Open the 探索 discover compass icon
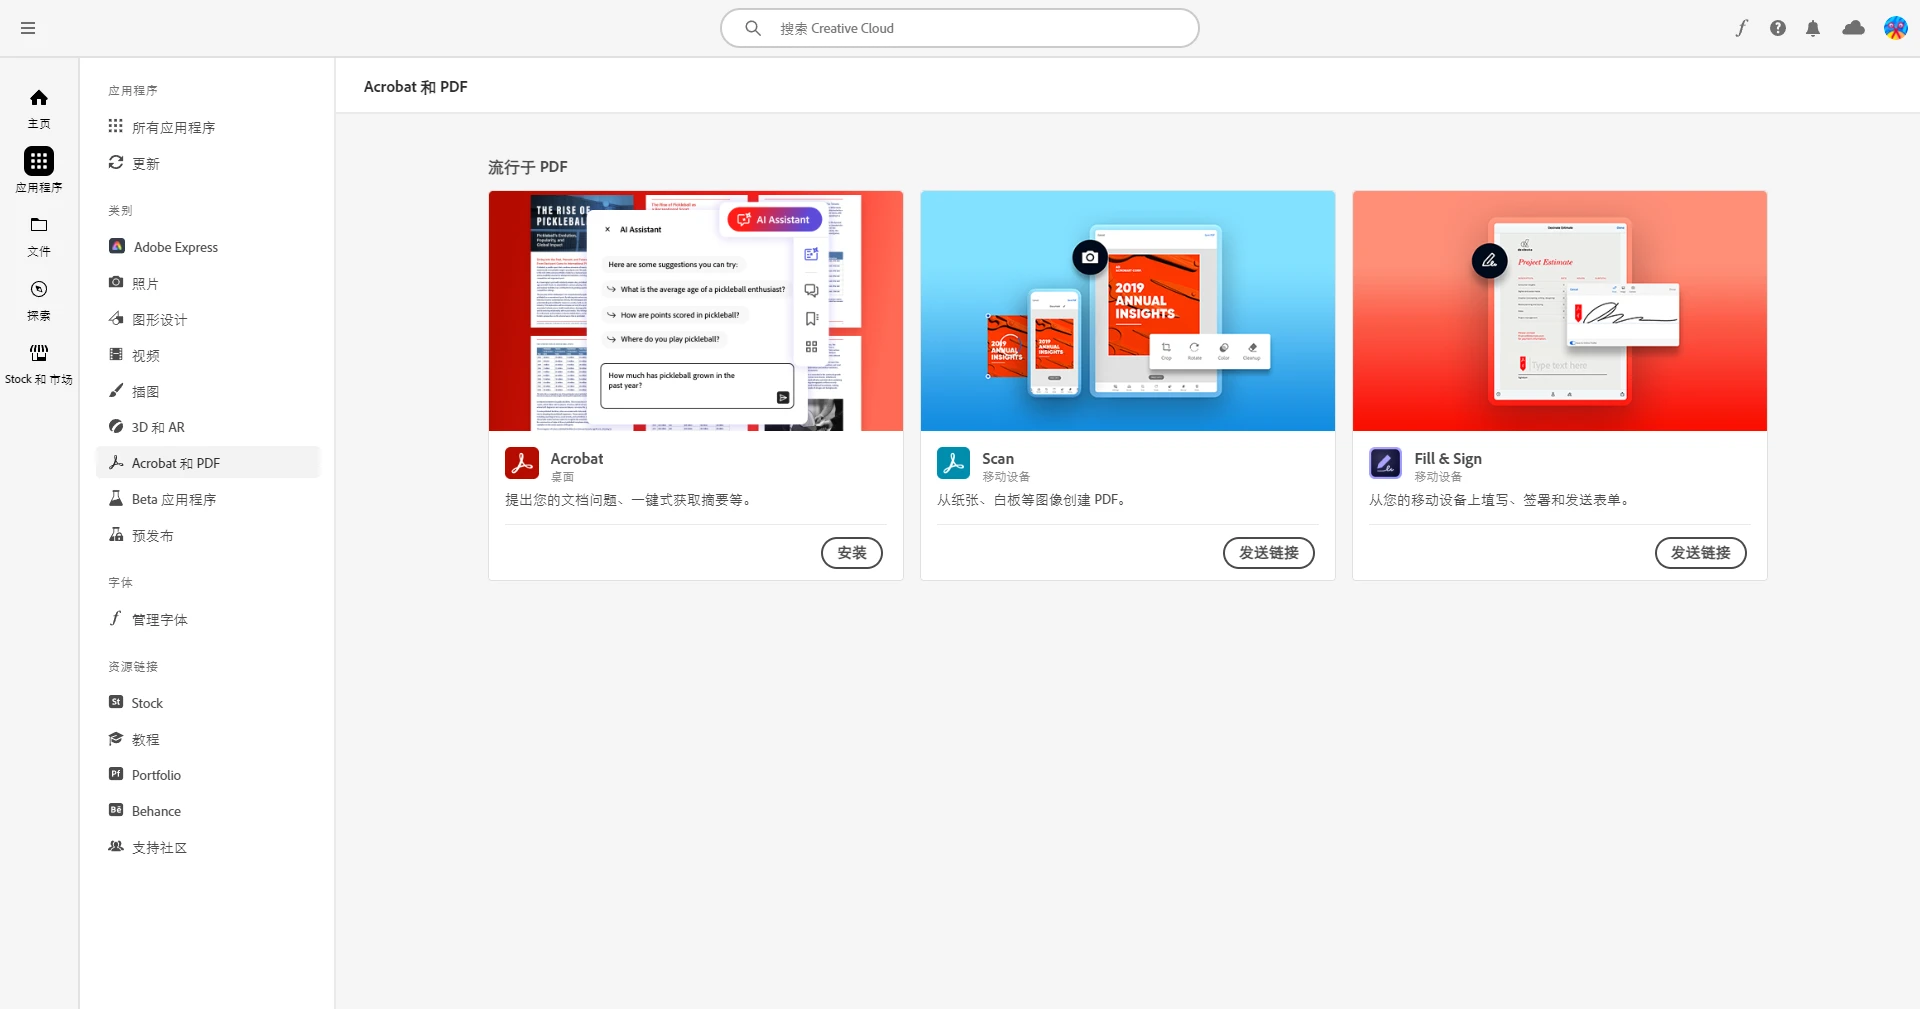 (39, 289)
